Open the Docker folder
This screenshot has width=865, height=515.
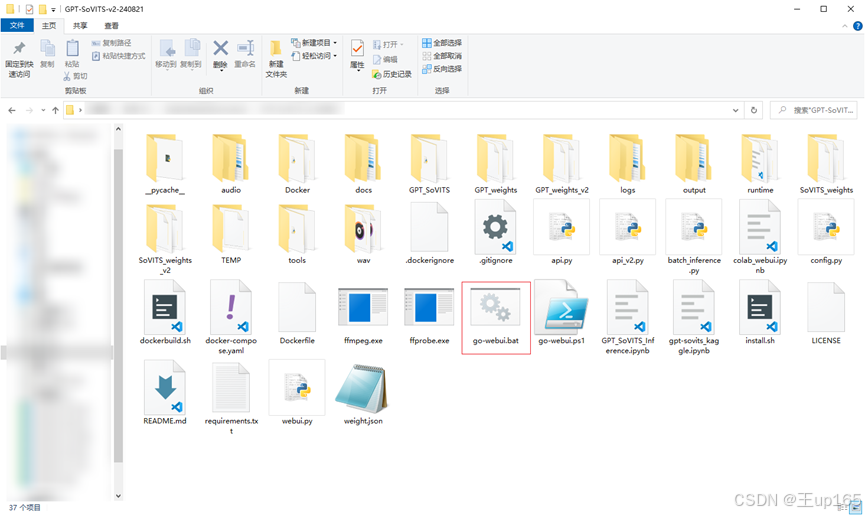(x=297, y=164)
